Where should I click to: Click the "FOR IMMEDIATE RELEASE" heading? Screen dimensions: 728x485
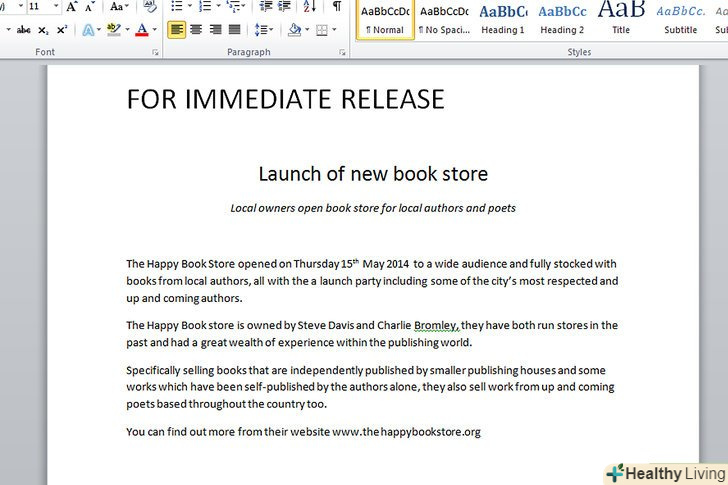tap(286, 99)
